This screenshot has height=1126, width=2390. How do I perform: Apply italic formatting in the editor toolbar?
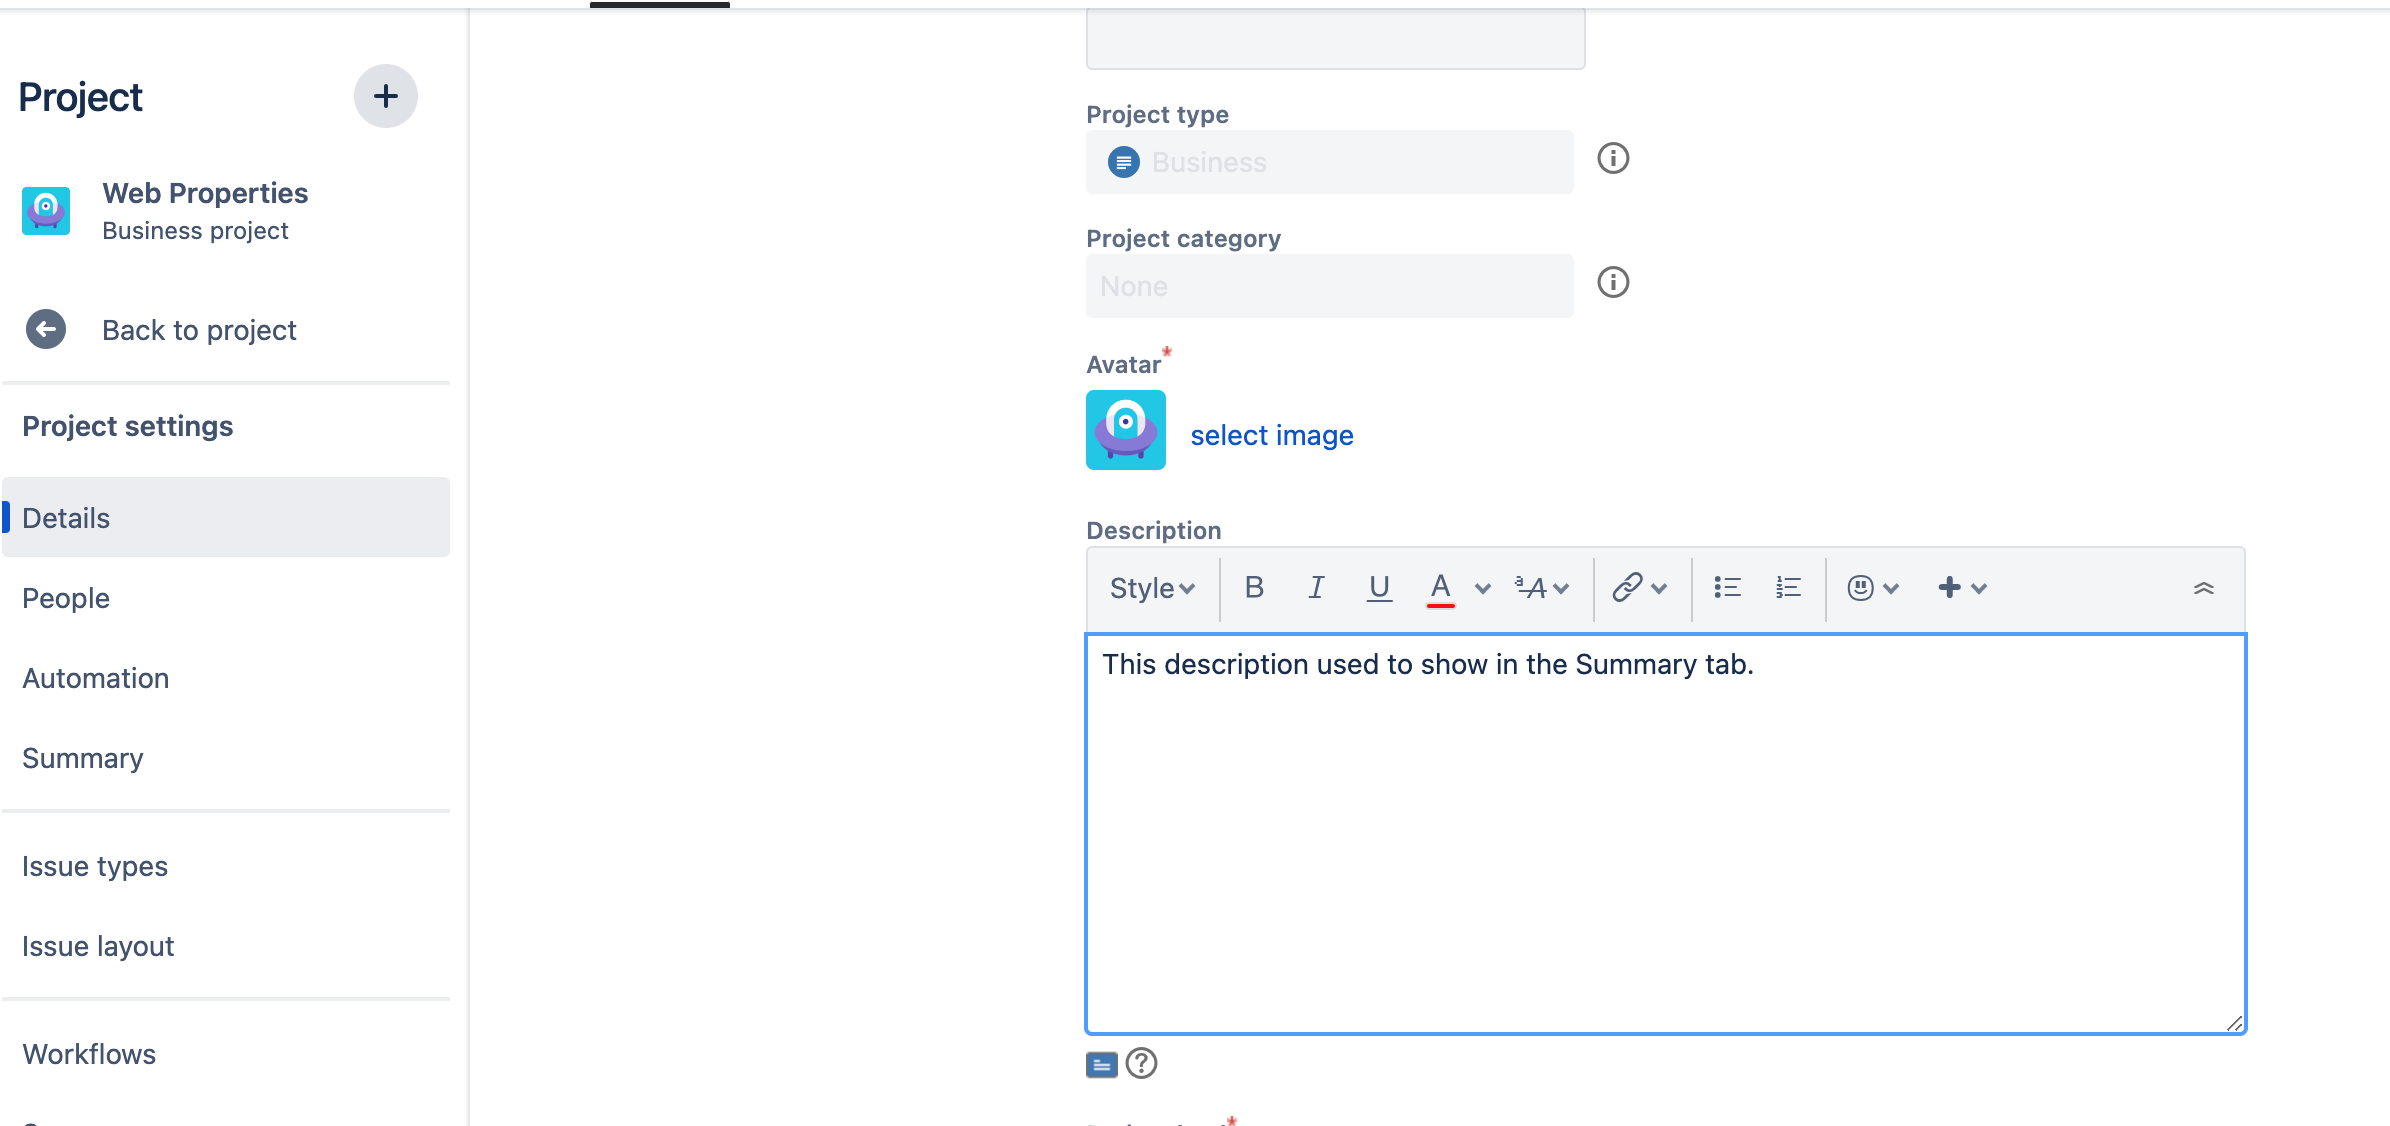[x=1316, y=588]
